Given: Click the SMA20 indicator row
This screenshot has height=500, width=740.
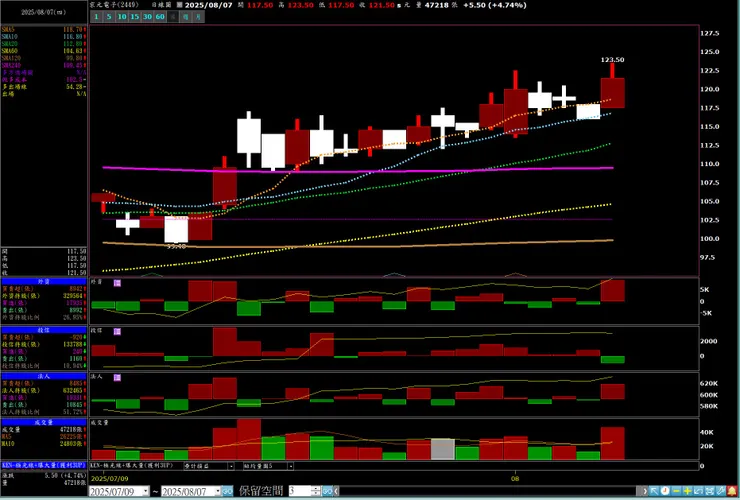Looking at the screenshot, I should click(44, 44).
